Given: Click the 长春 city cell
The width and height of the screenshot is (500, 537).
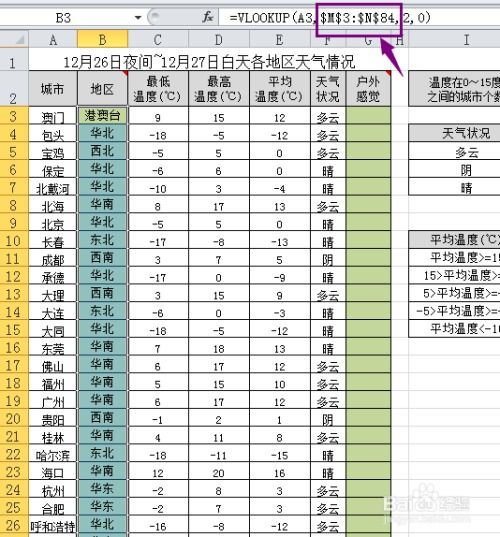Looking at the screenshot, I should coord(53,241).
